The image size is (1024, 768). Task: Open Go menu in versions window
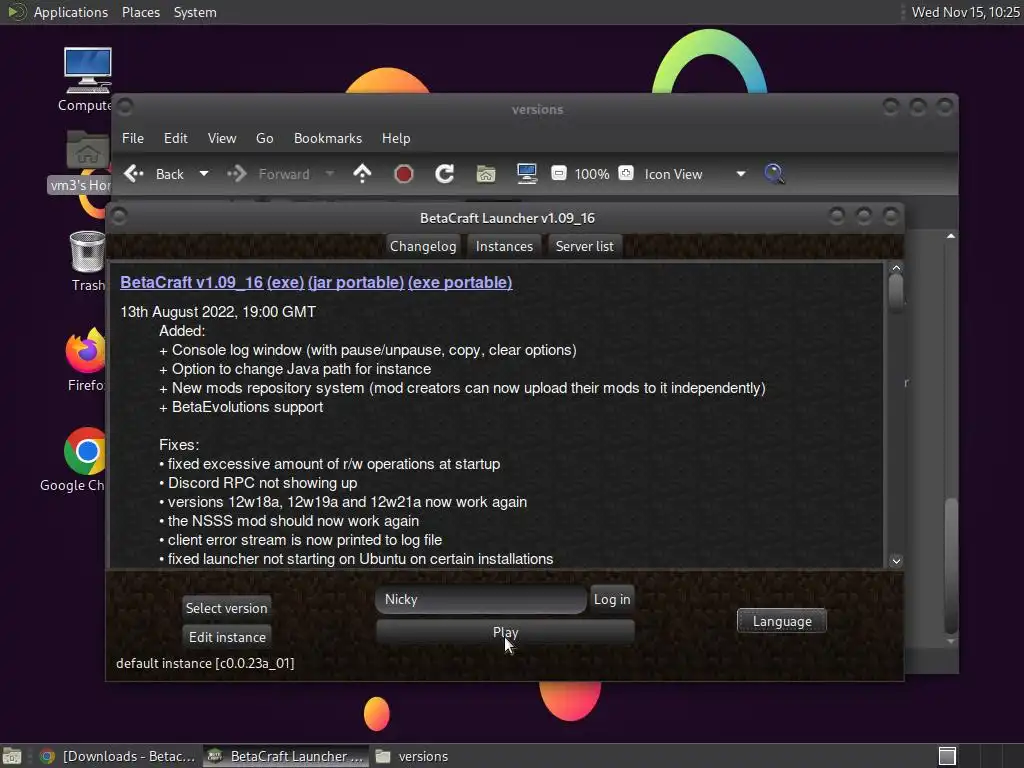click(x=264, y=138)
